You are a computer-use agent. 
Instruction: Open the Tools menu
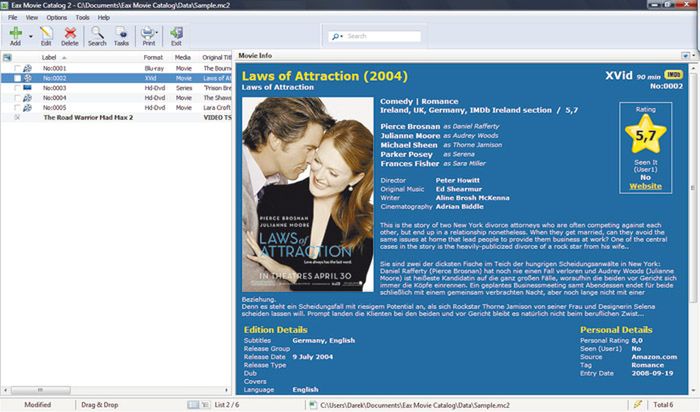[83, 17]
